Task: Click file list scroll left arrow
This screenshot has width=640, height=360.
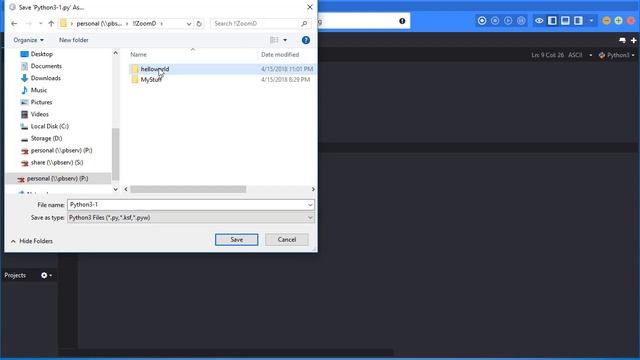Action: click(x=126, y=189)
